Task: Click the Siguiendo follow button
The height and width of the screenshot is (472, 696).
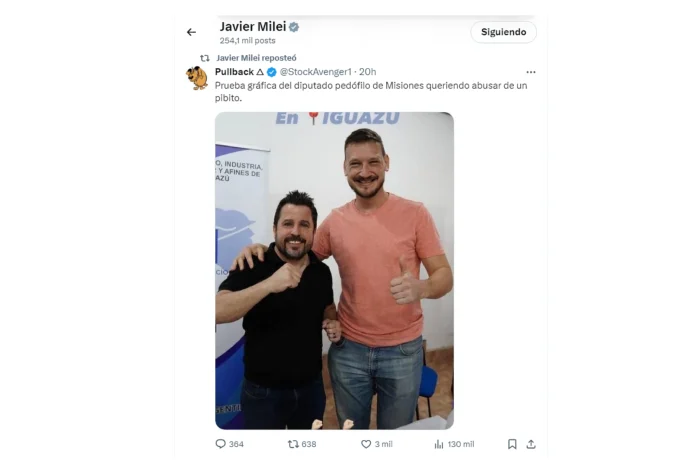Action: pyautogui.click(x=503, y=32)
